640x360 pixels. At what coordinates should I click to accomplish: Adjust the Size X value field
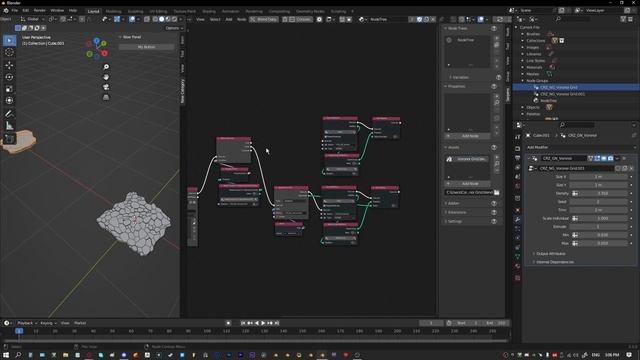coord(598,177)
